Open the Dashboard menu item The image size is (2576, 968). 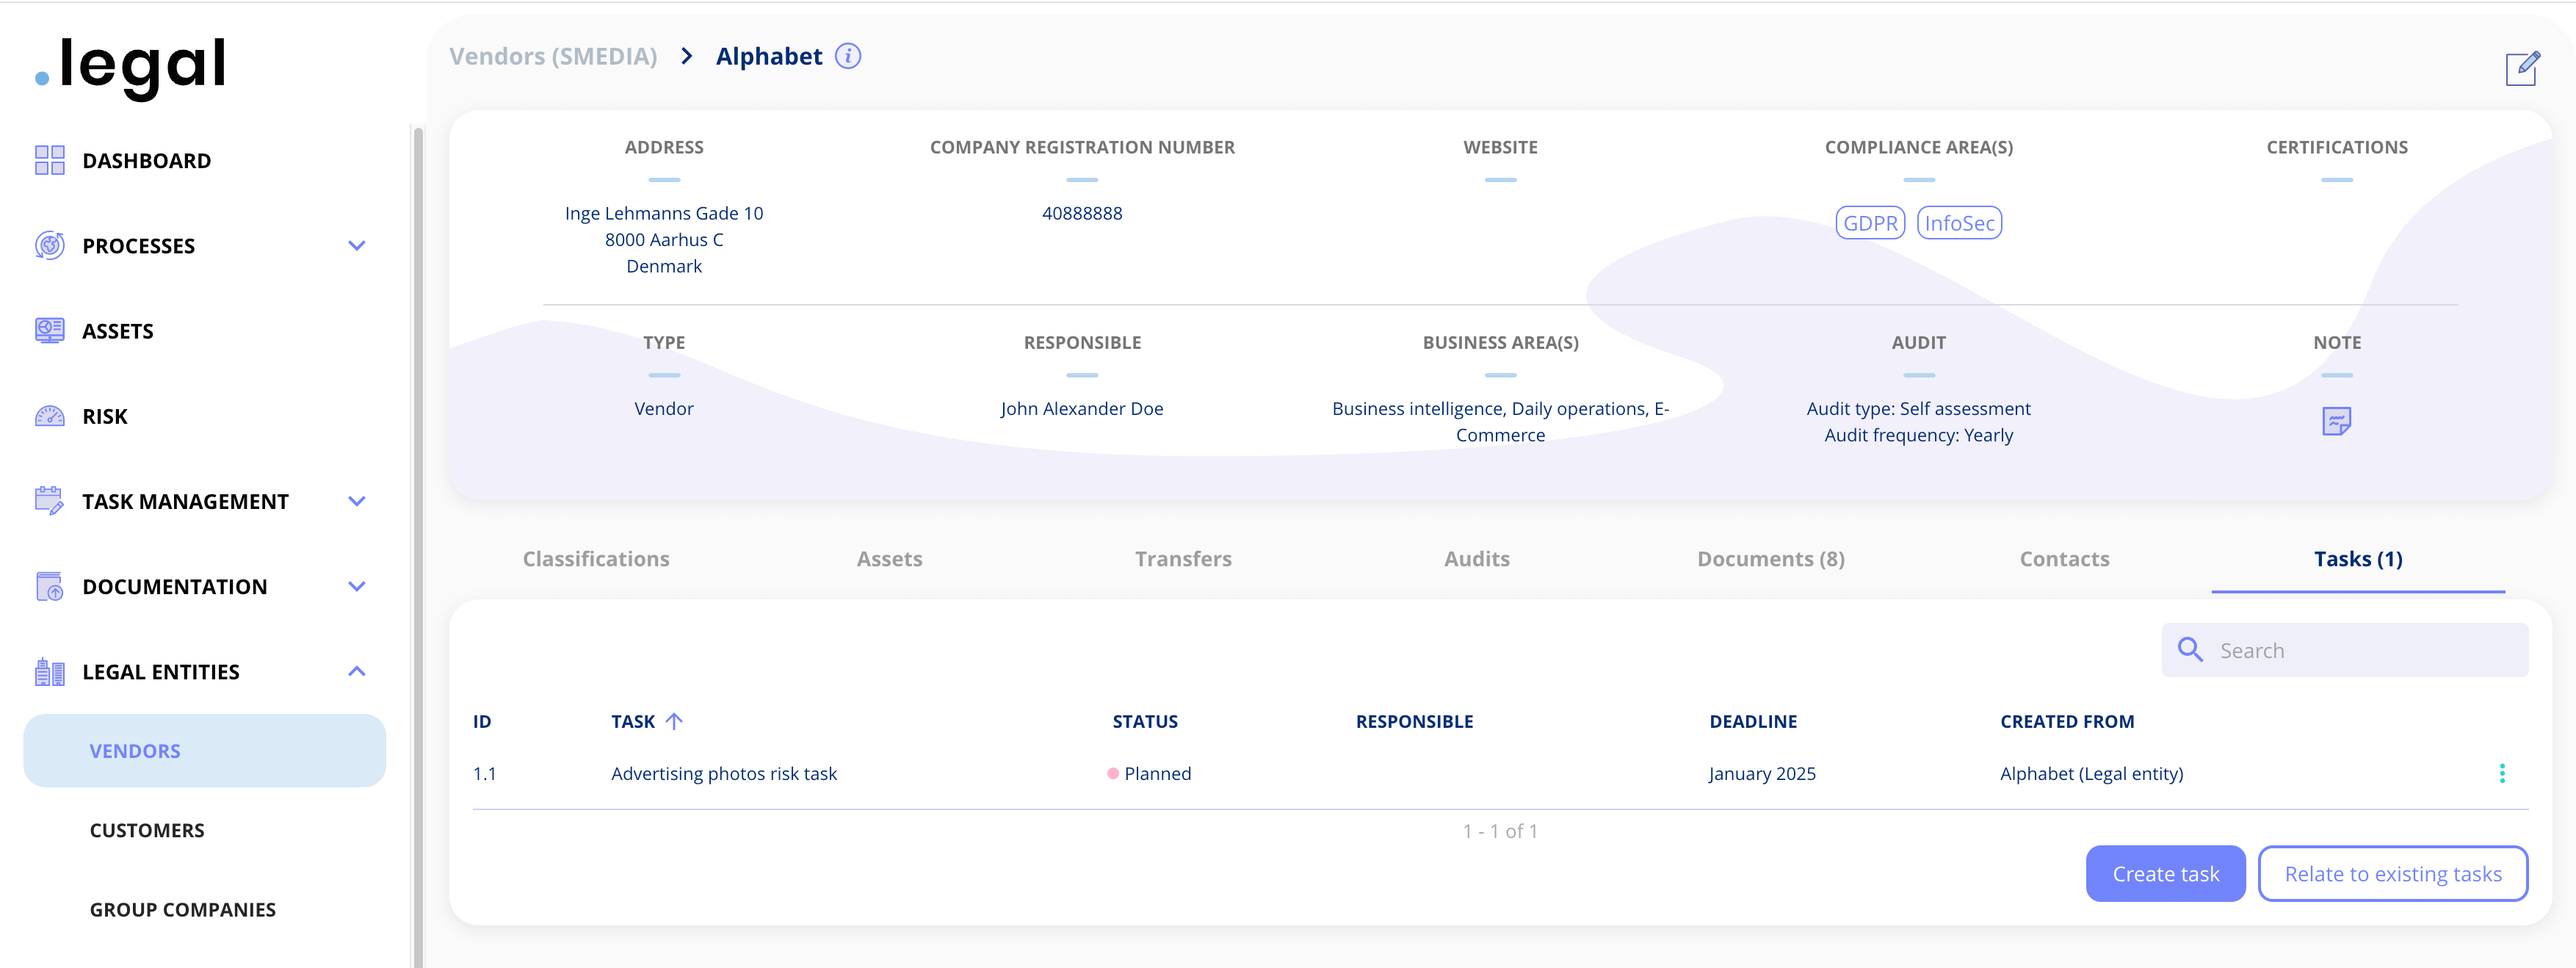point(146,161)
